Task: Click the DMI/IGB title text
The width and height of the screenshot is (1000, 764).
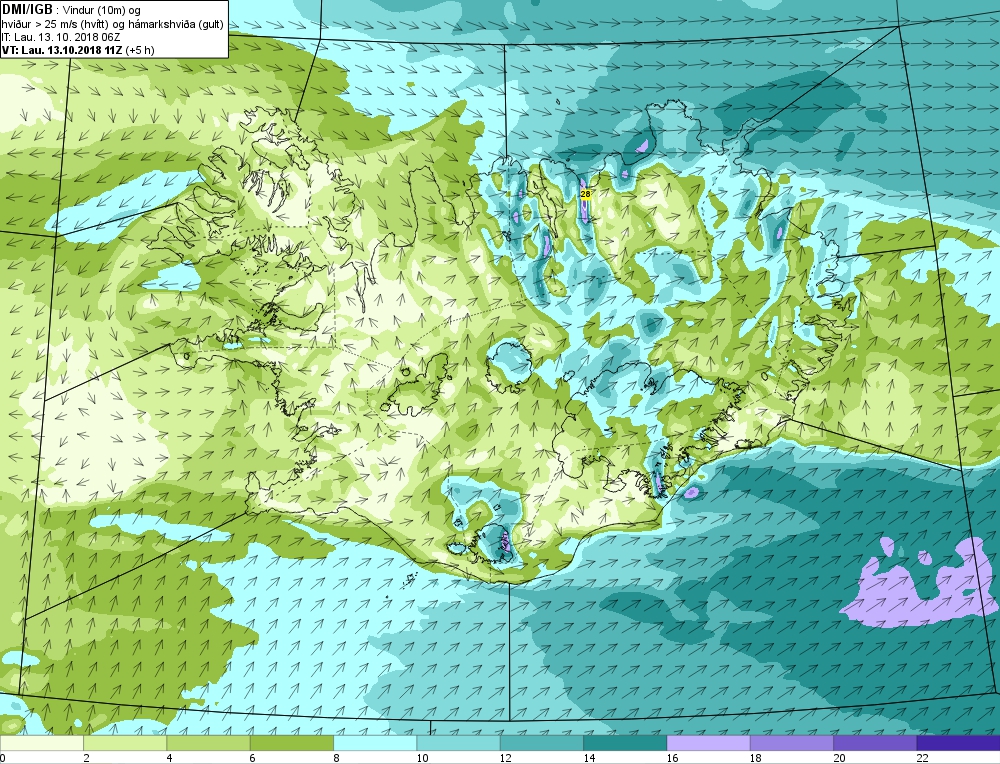Action: click(x=27, y=10)
